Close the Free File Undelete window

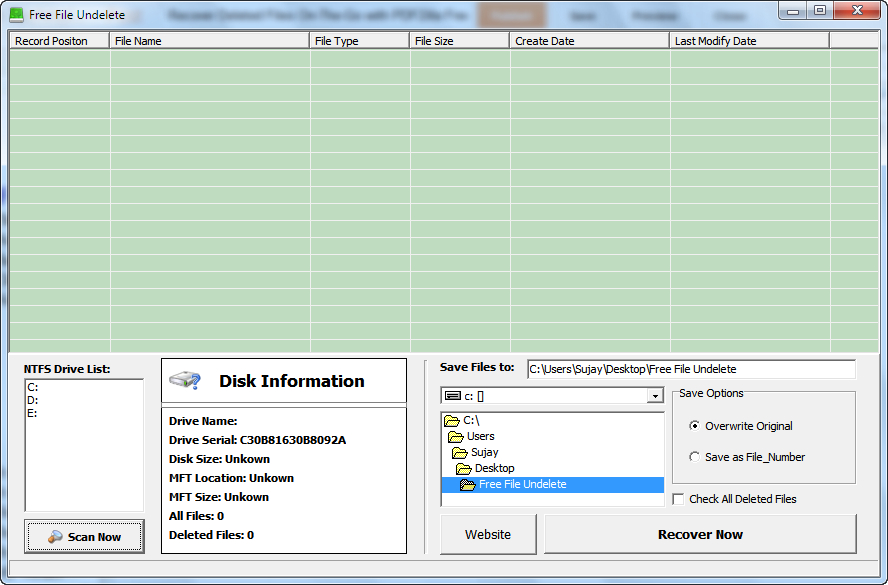(x=857, y=11)
